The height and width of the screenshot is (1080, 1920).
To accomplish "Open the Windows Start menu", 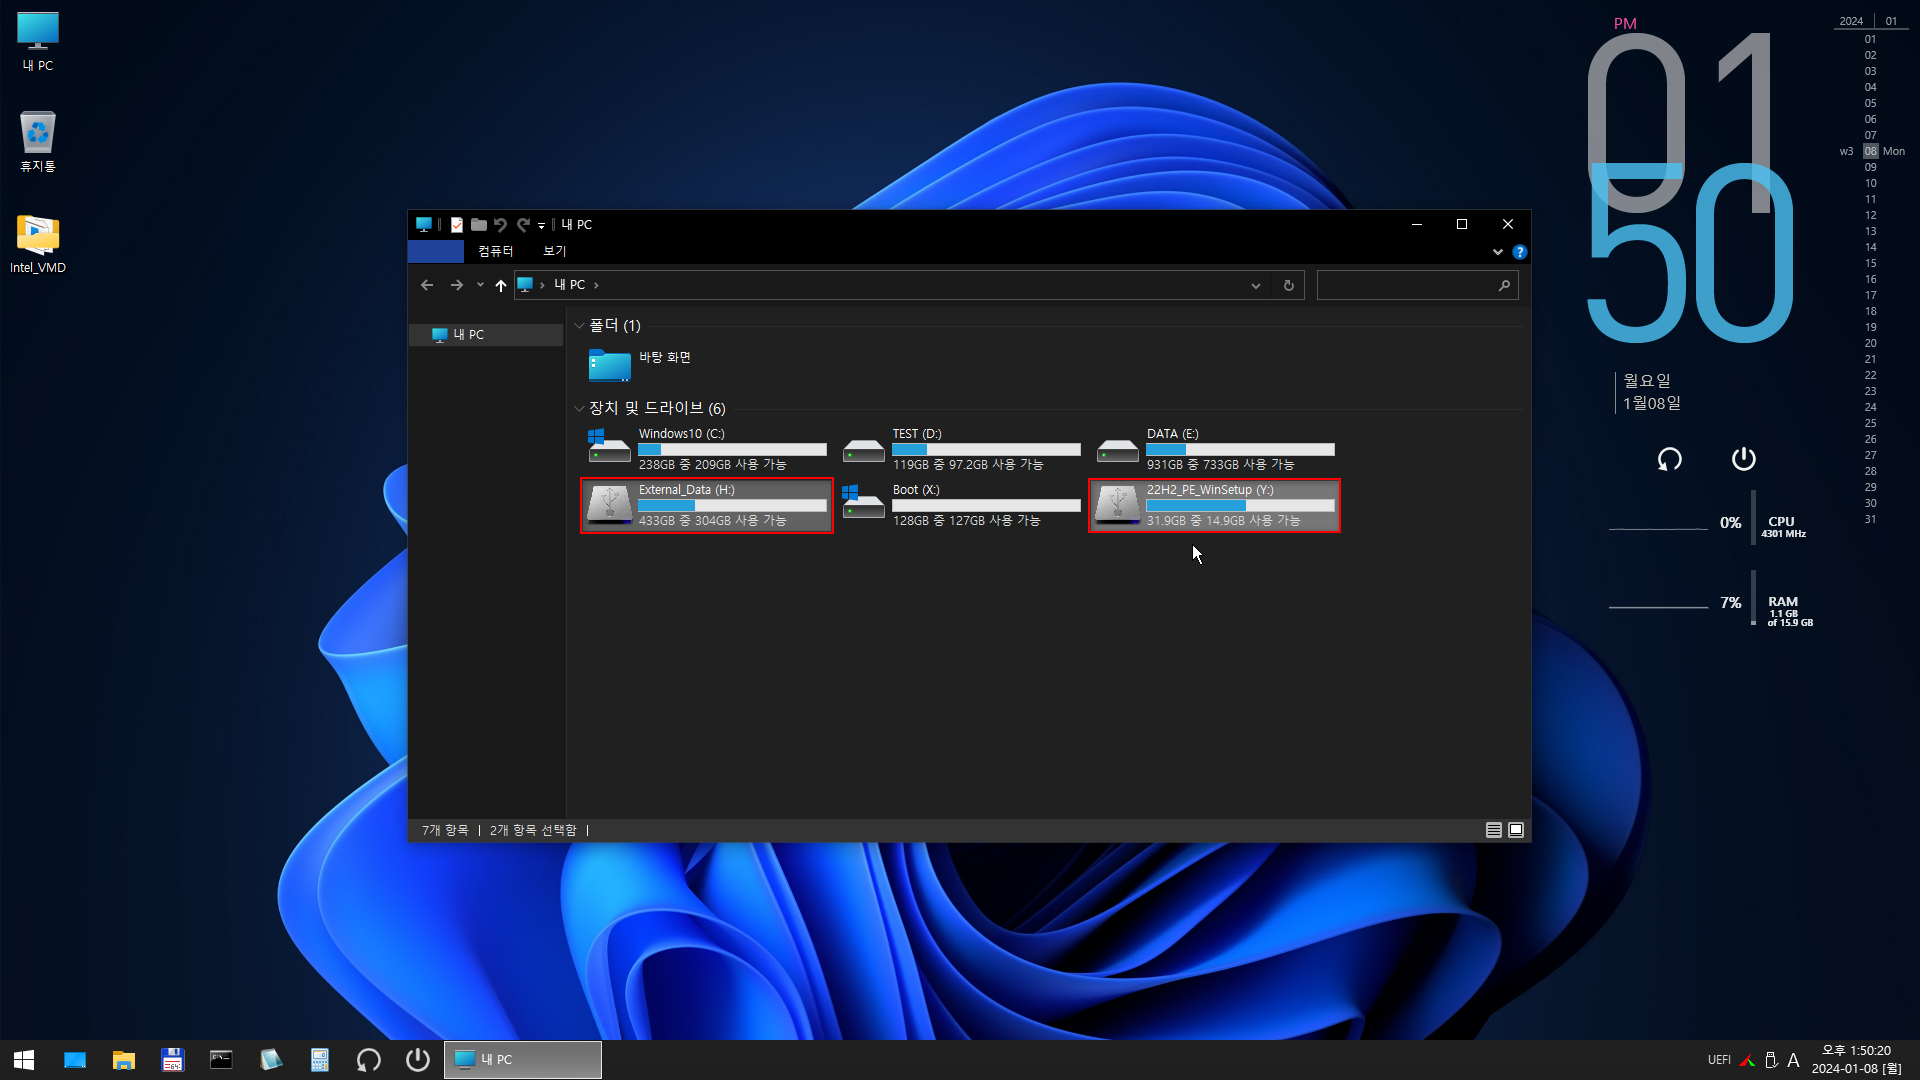I will point(24,1060).
